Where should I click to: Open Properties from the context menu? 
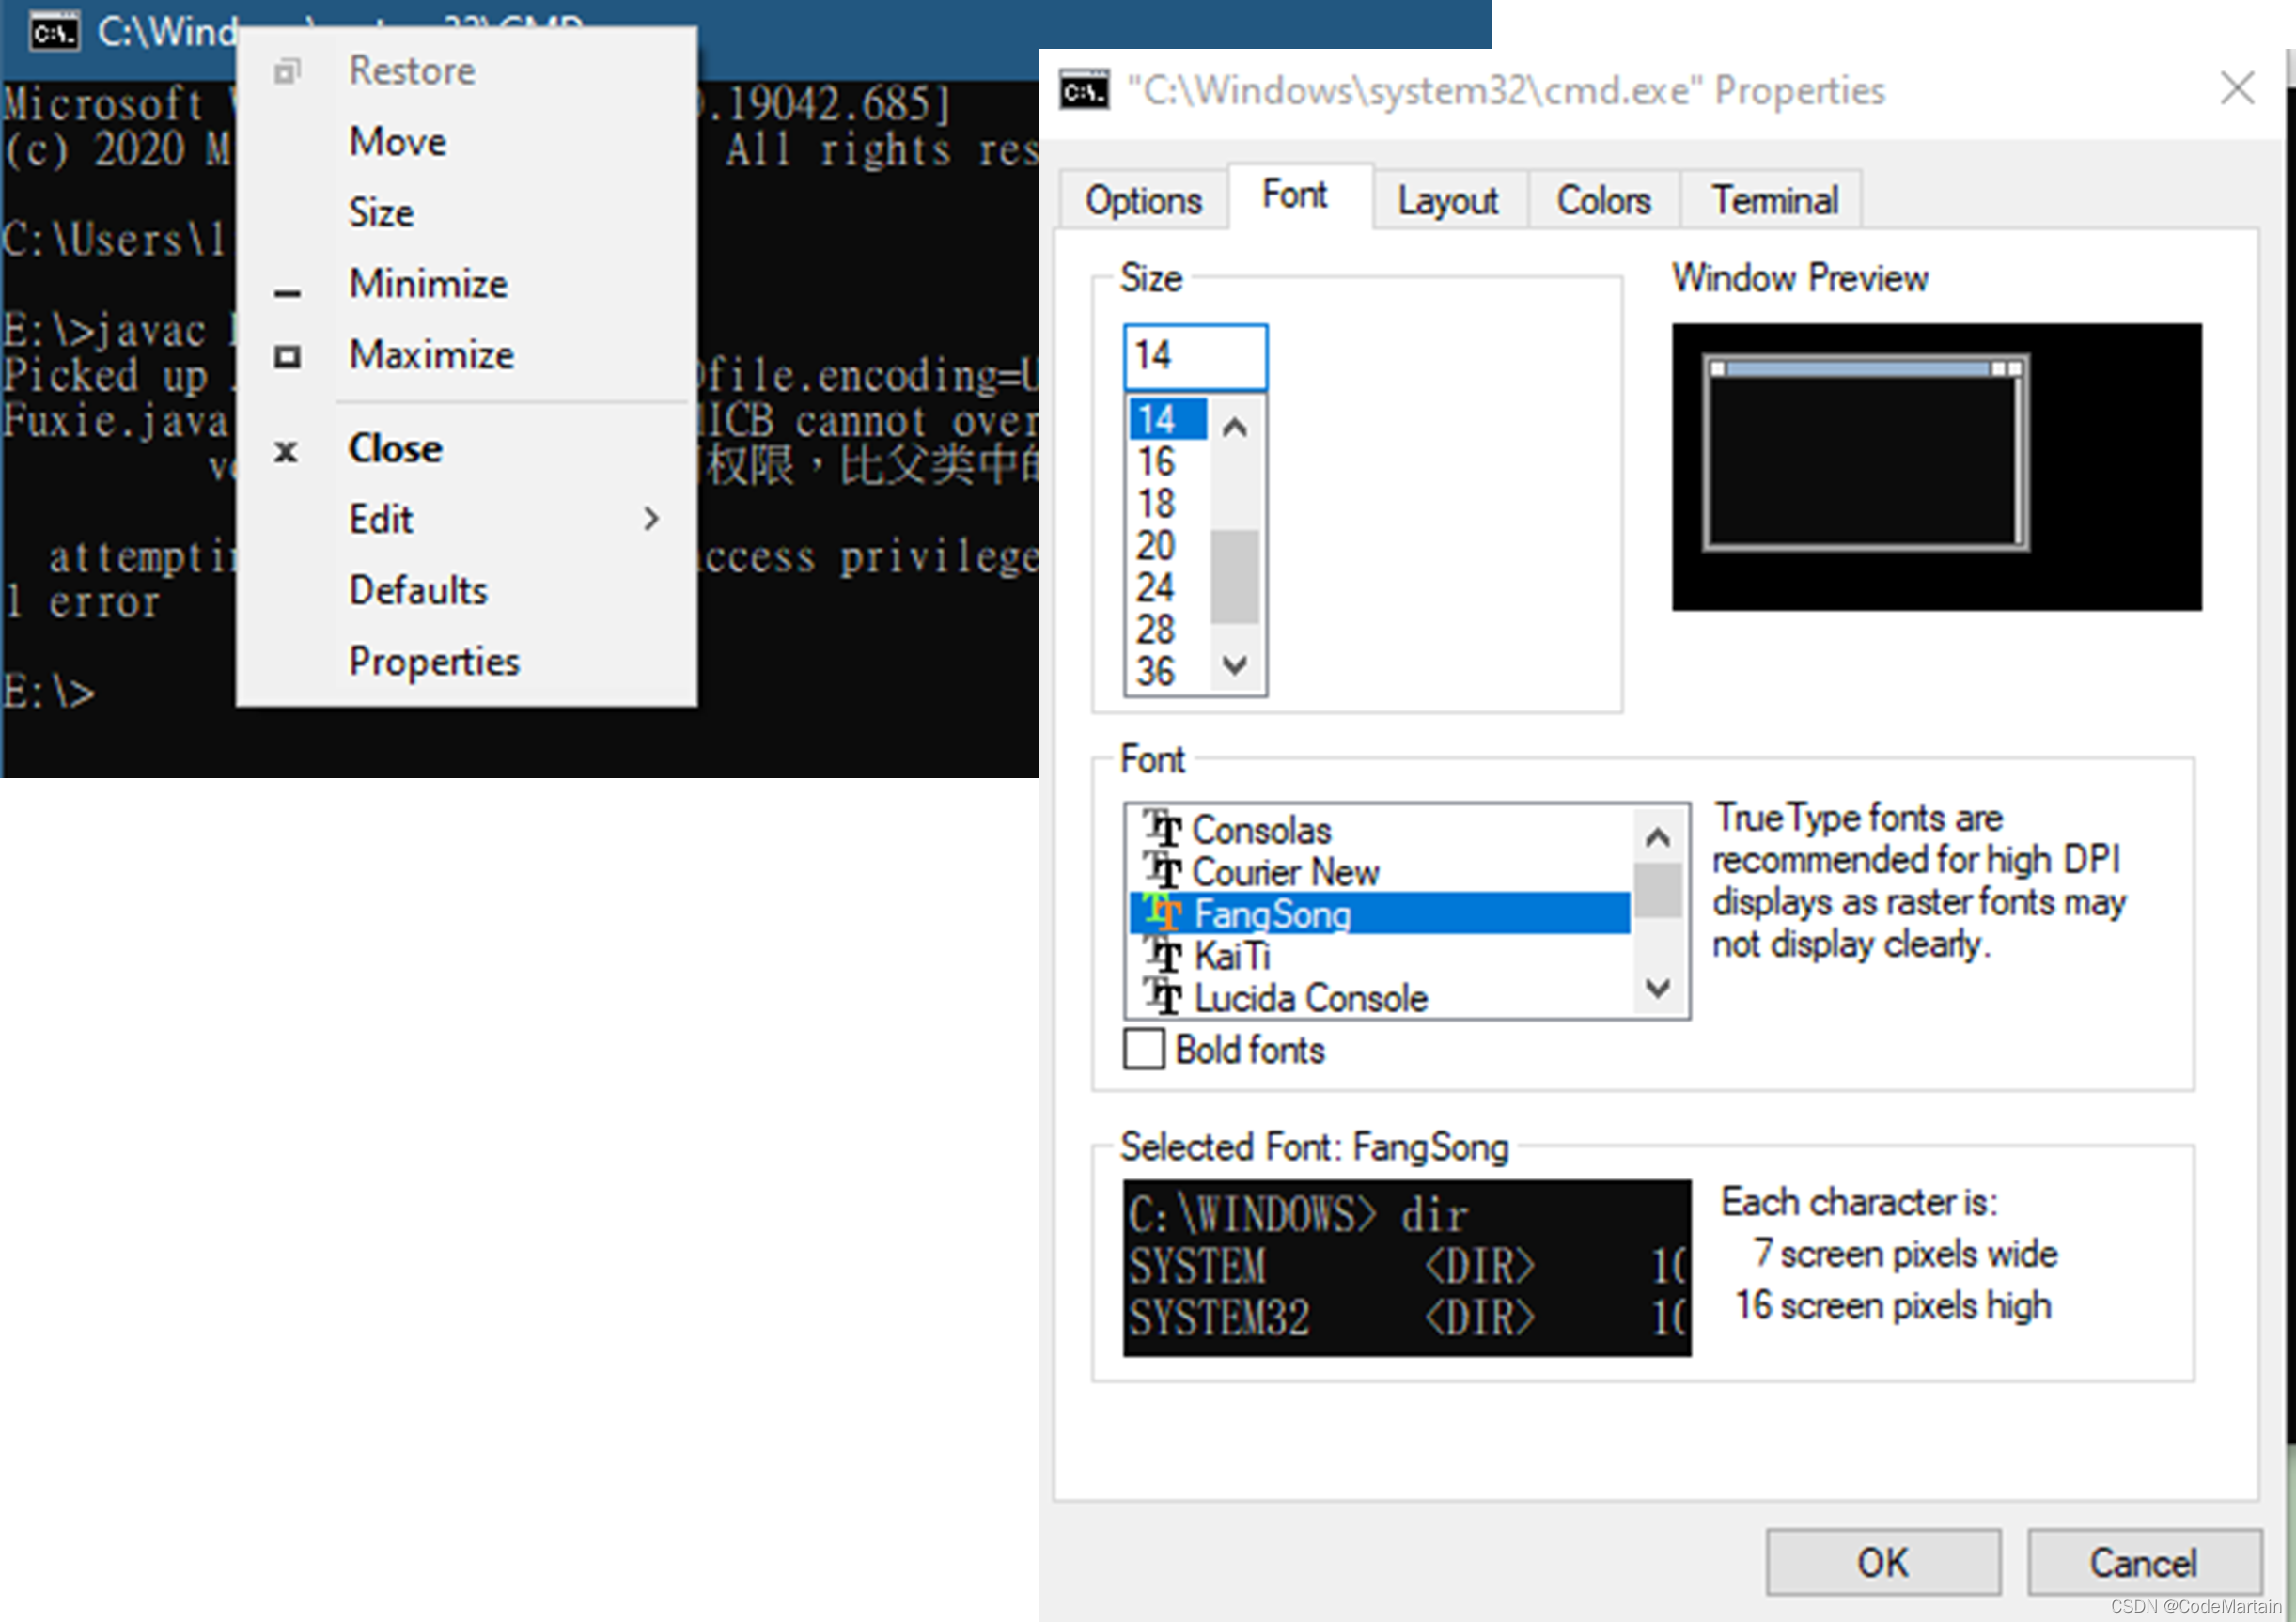(x=466, y=661)
